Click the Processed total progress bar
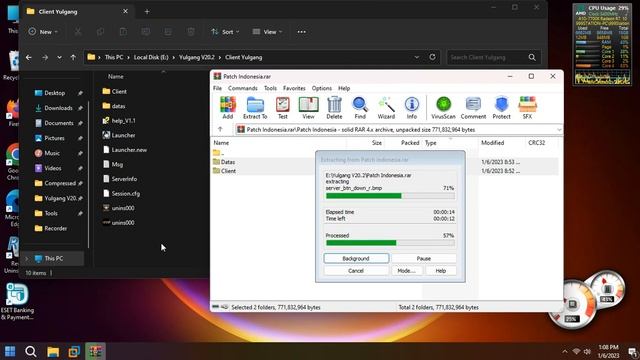Image resolution: width=640 pixels, height=360 pixels. tap(390, 243)
